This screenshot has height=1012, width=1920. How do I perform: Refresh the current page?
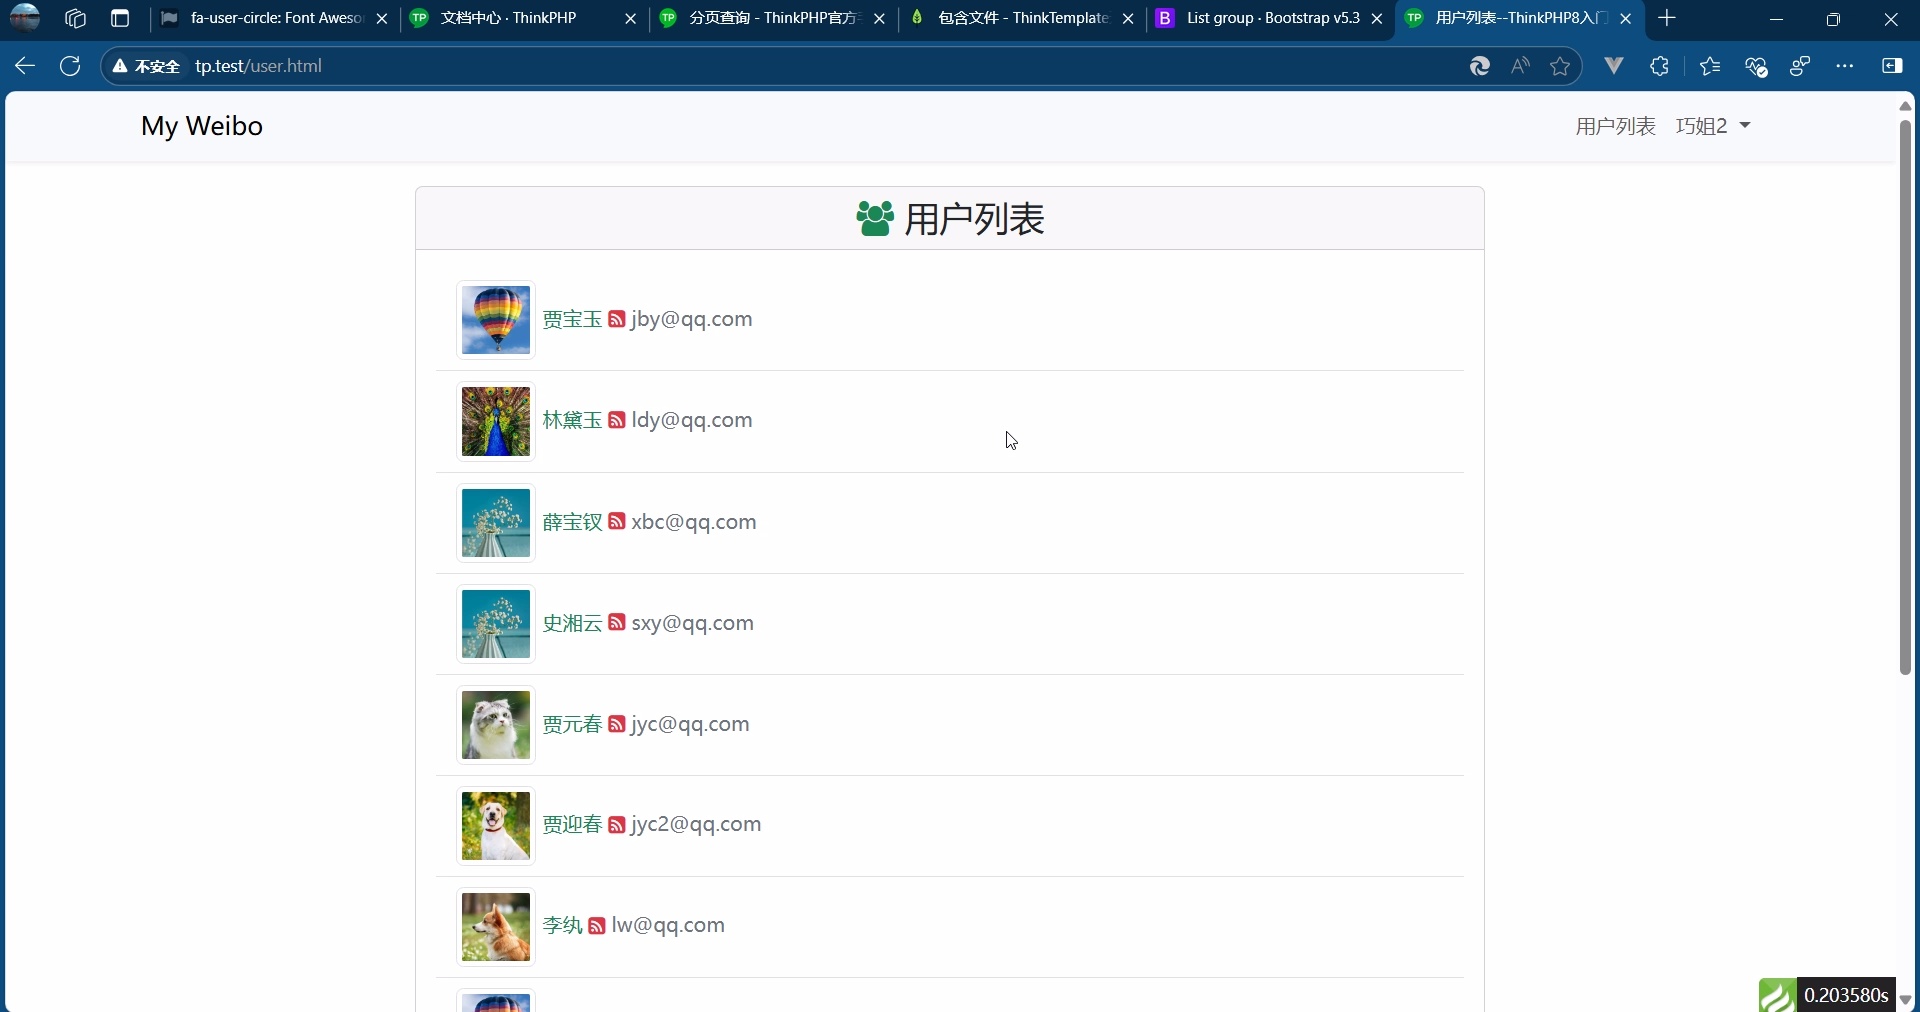pyautogui.click(x=69, y=66)
